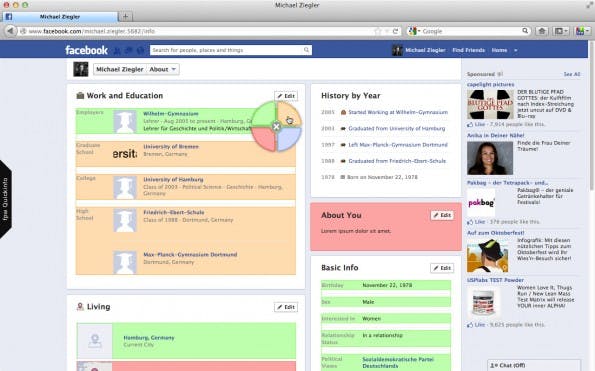Open Auf zum Oktoberfest ad link
This screenshot has height=371, width=595.
point(496,233)
